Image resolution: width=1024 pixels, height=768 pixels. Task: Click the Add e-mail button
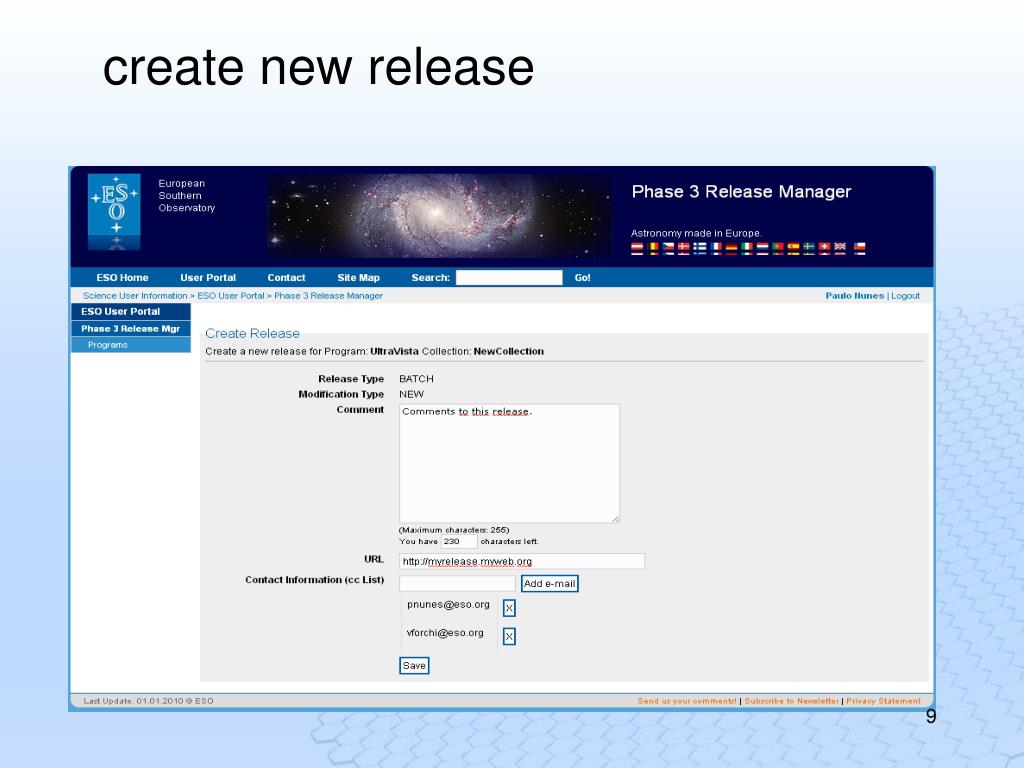(x=550, y=583)
